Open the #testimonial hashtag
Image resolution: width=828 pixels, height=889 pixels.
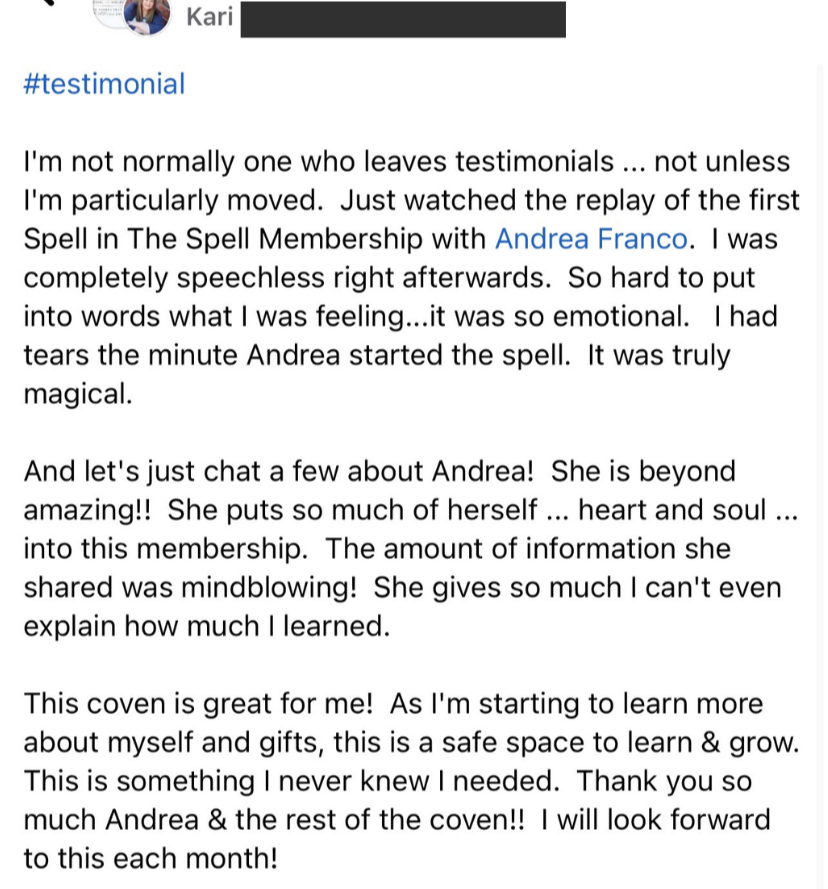104,83
